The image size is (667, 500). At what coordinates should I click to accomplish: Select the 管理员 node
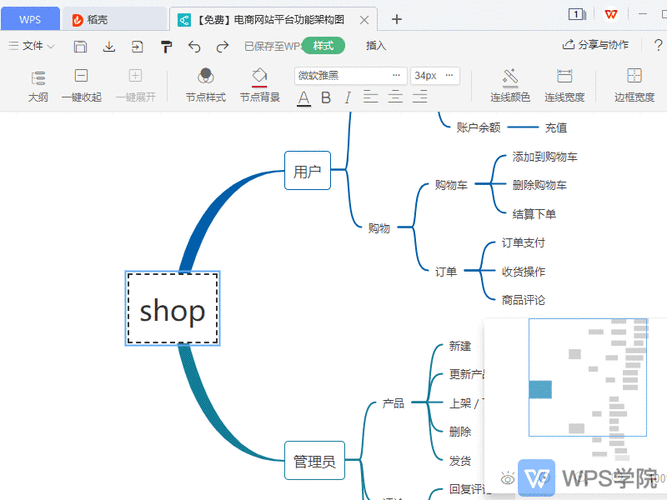pos(314,460)
